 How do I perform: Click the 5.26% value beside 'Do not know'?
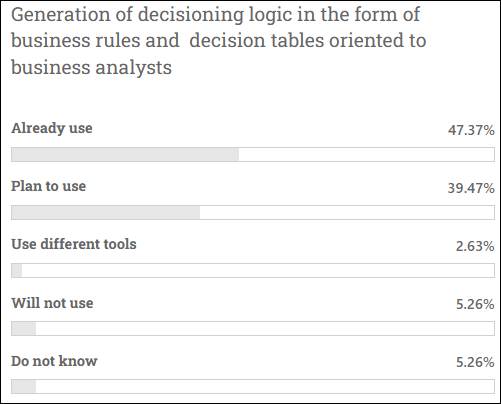[475, 362]
